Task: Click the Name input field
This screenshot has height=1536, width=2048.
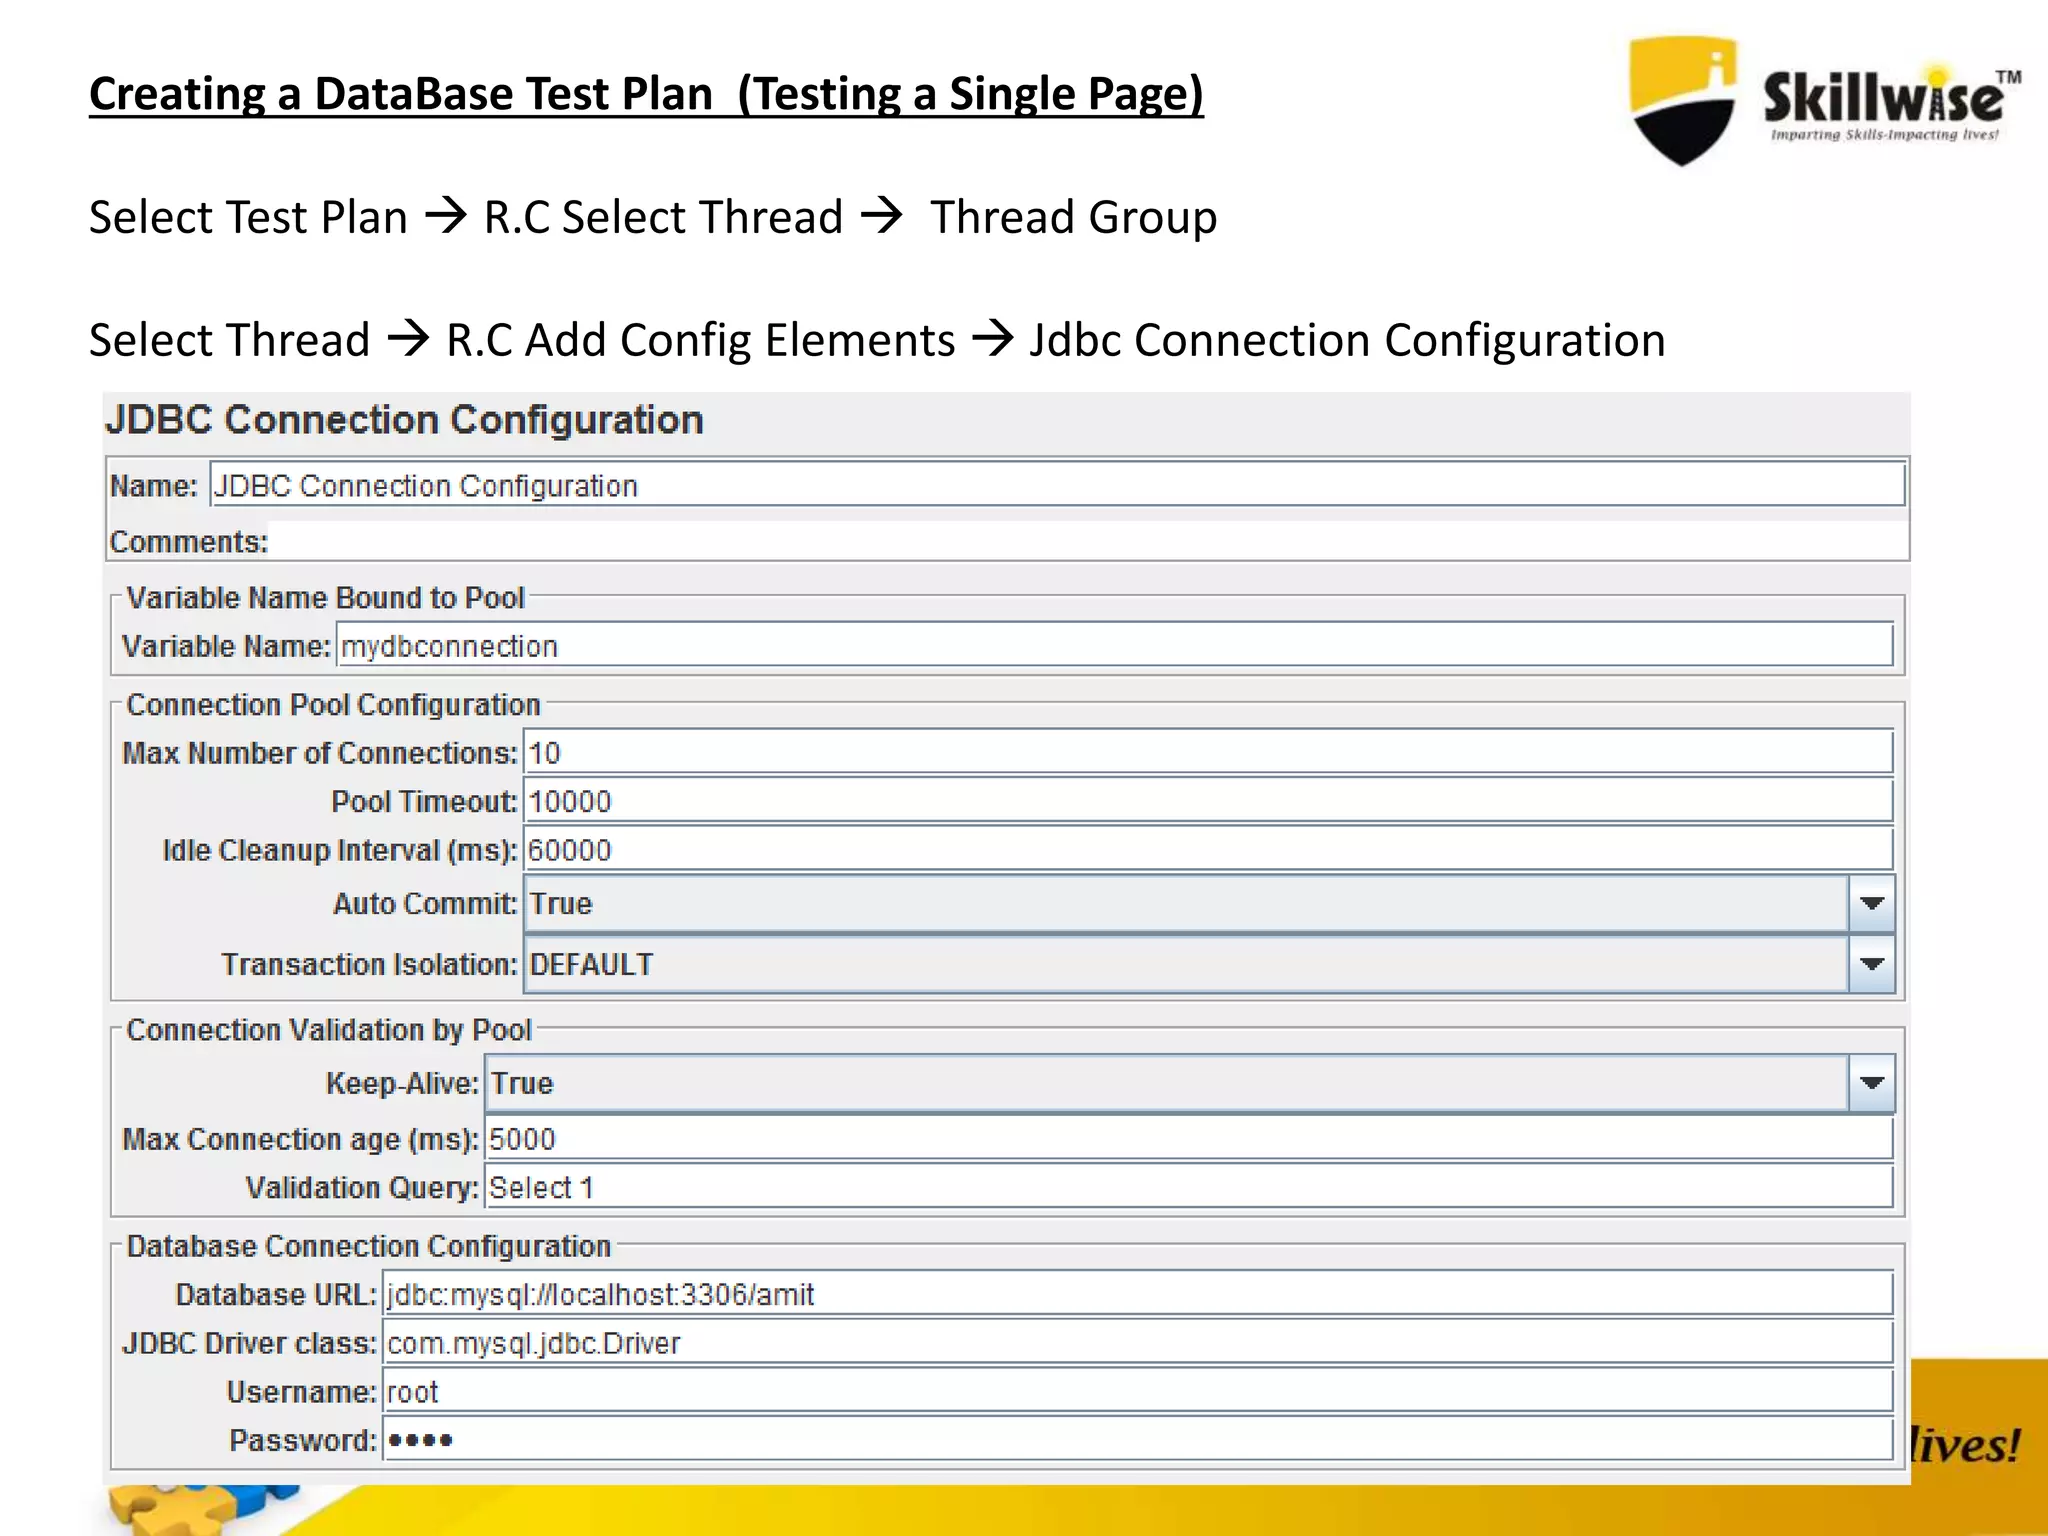Action: click(1057, 485)
